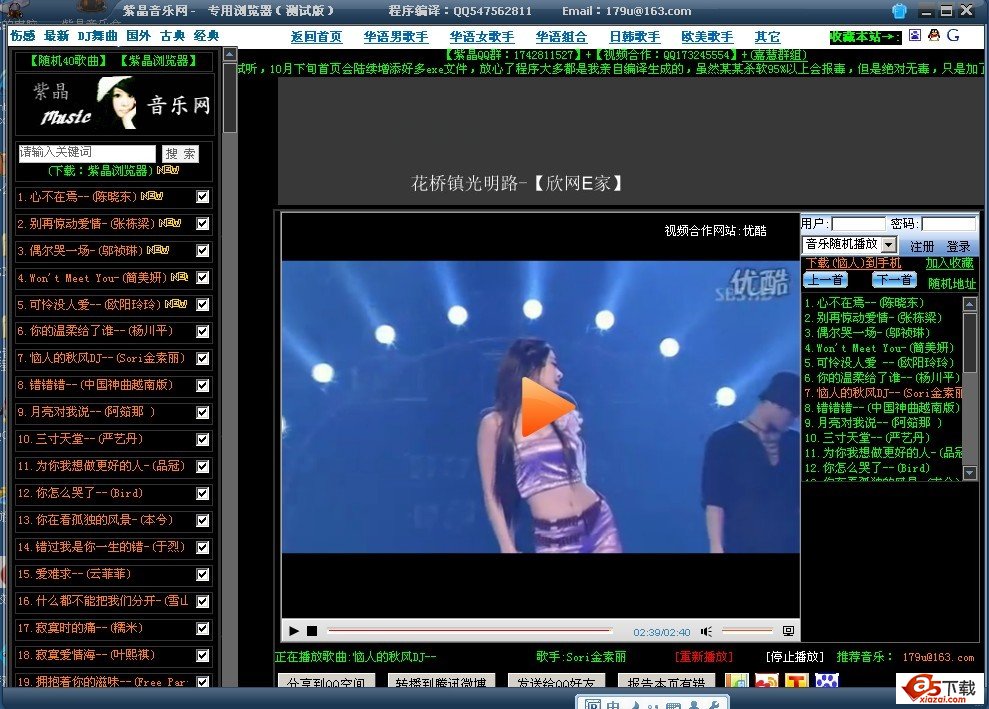
Task: Click the fullscreen icon in player bar
Action: [788, 631]
